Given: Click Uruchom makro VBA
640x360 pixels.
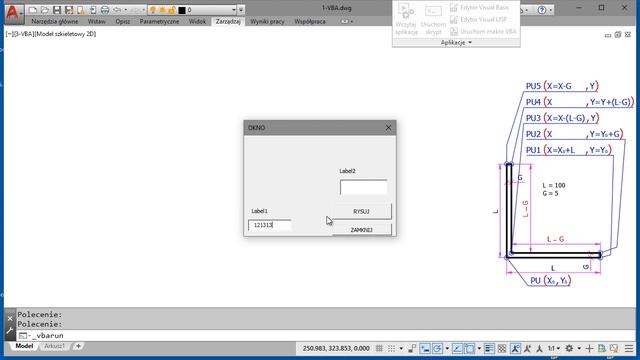Looking at the screenshot, I should (x=483, y=31).
